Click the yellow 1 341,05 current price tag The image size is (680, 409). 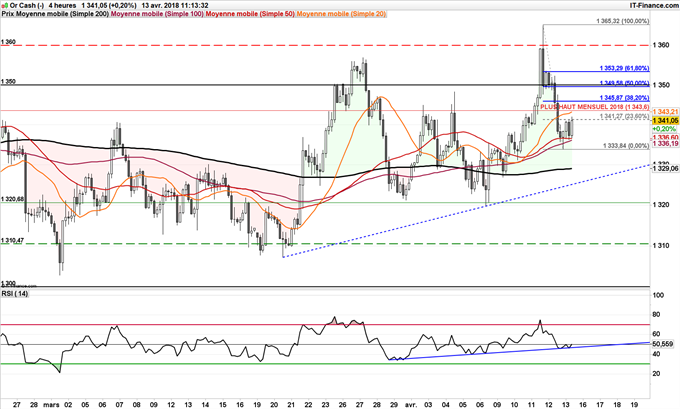click(665, 121)
